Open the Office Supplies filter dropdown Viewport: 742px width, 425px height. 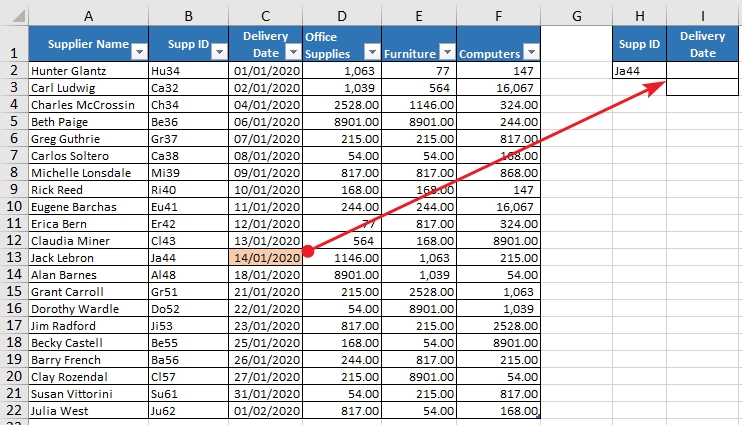pos(372,53)
